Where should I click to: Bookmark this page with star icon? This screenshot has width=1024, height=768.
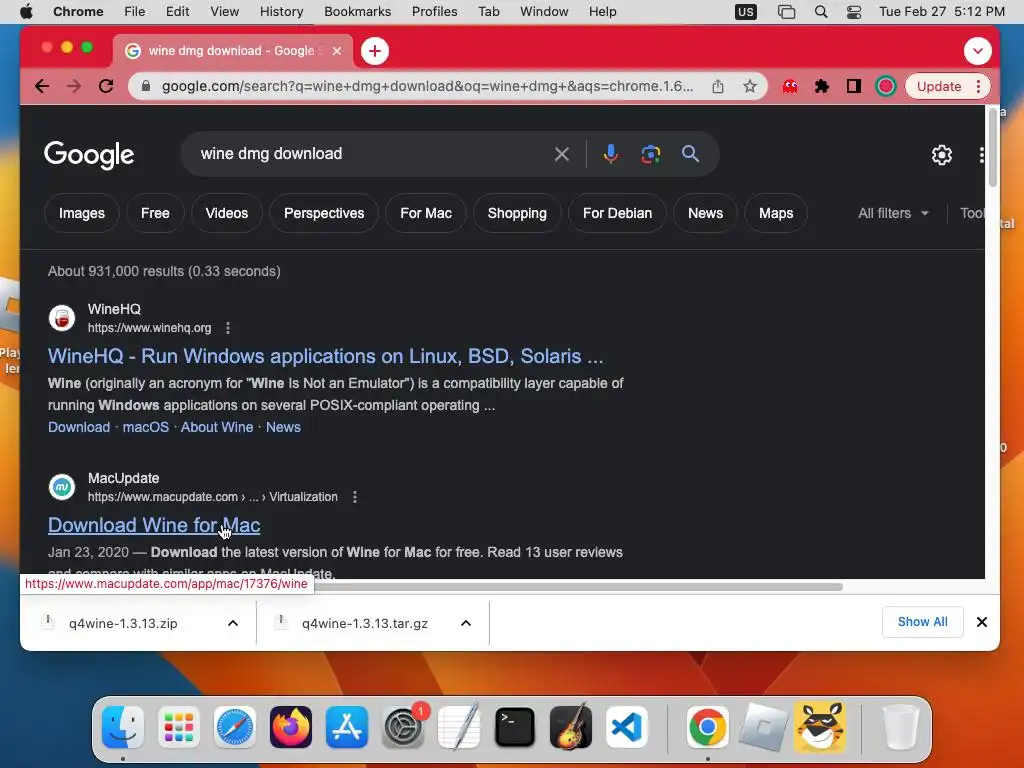(750, 86)
